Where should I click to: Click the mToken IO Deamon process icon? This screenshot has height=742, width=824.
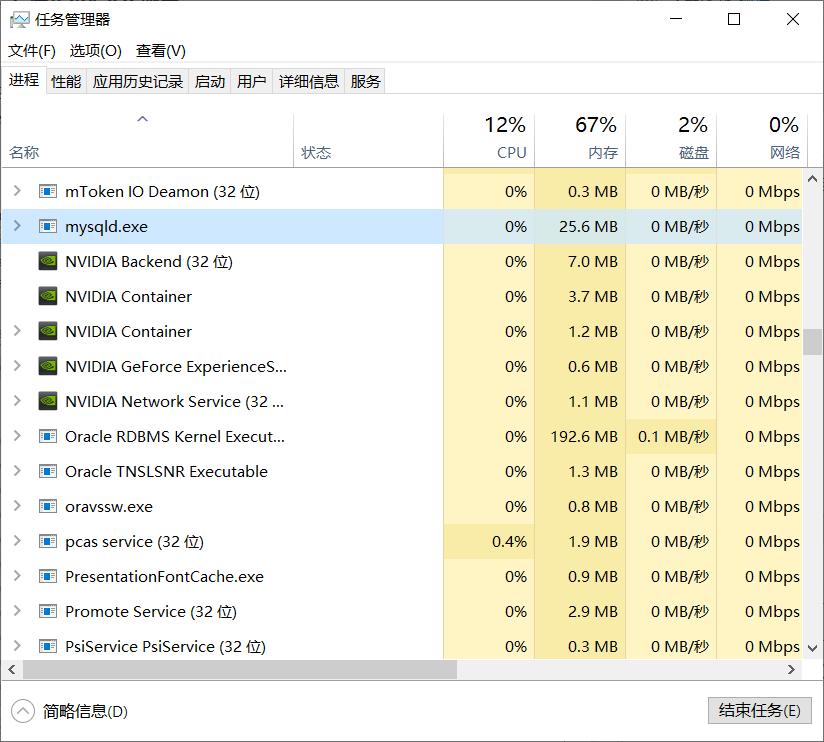(48, 191)
